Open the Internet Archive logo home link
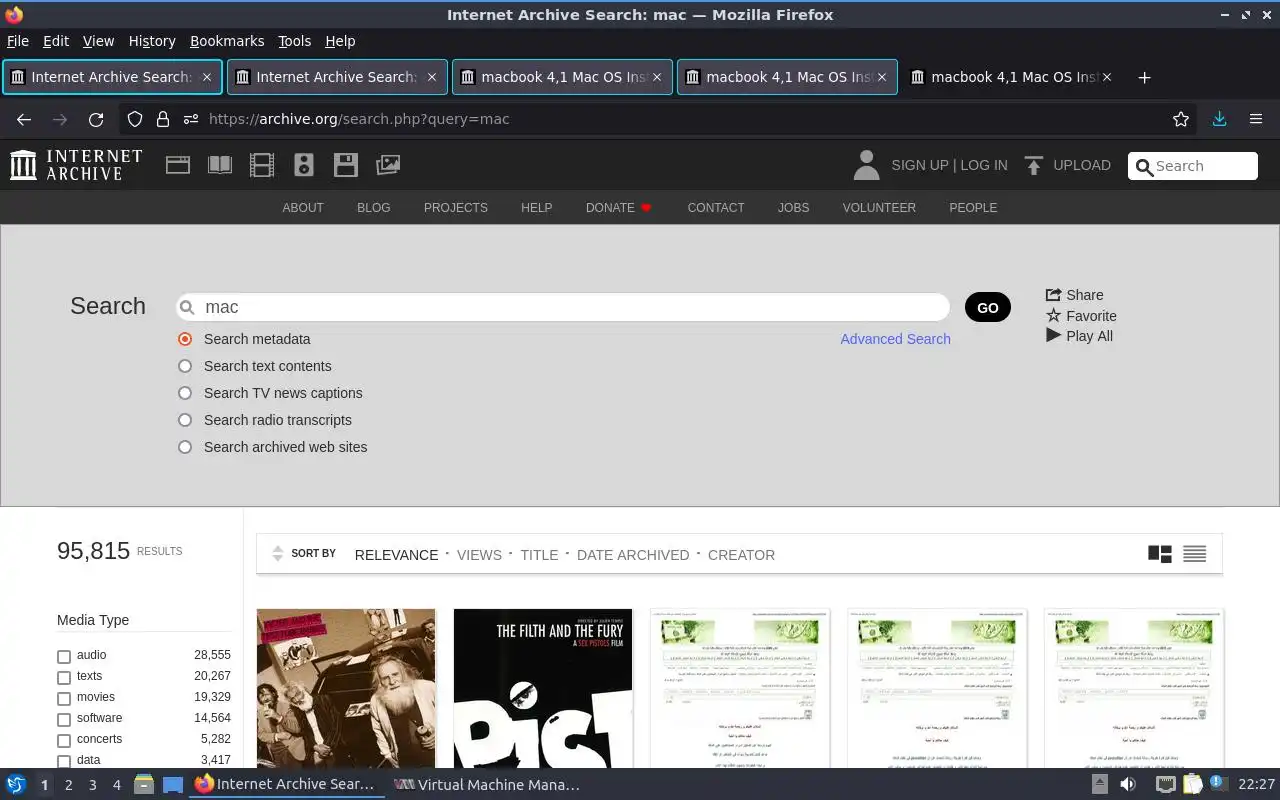The height and width of the screenshot is (800, 1280). 76,165
